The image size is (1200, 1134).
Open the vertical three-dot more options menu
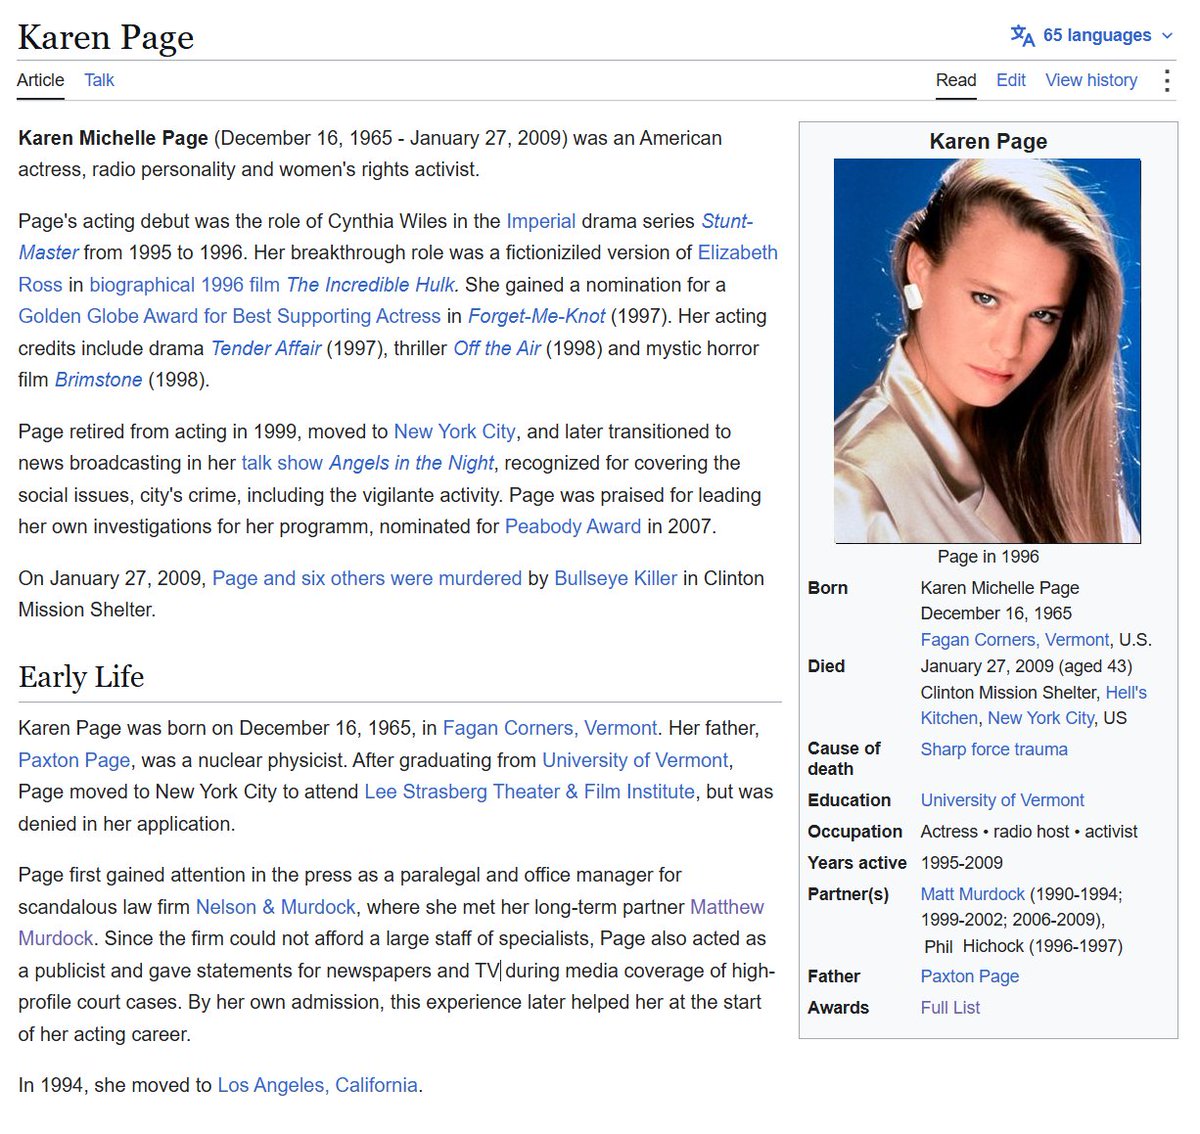1166,80
